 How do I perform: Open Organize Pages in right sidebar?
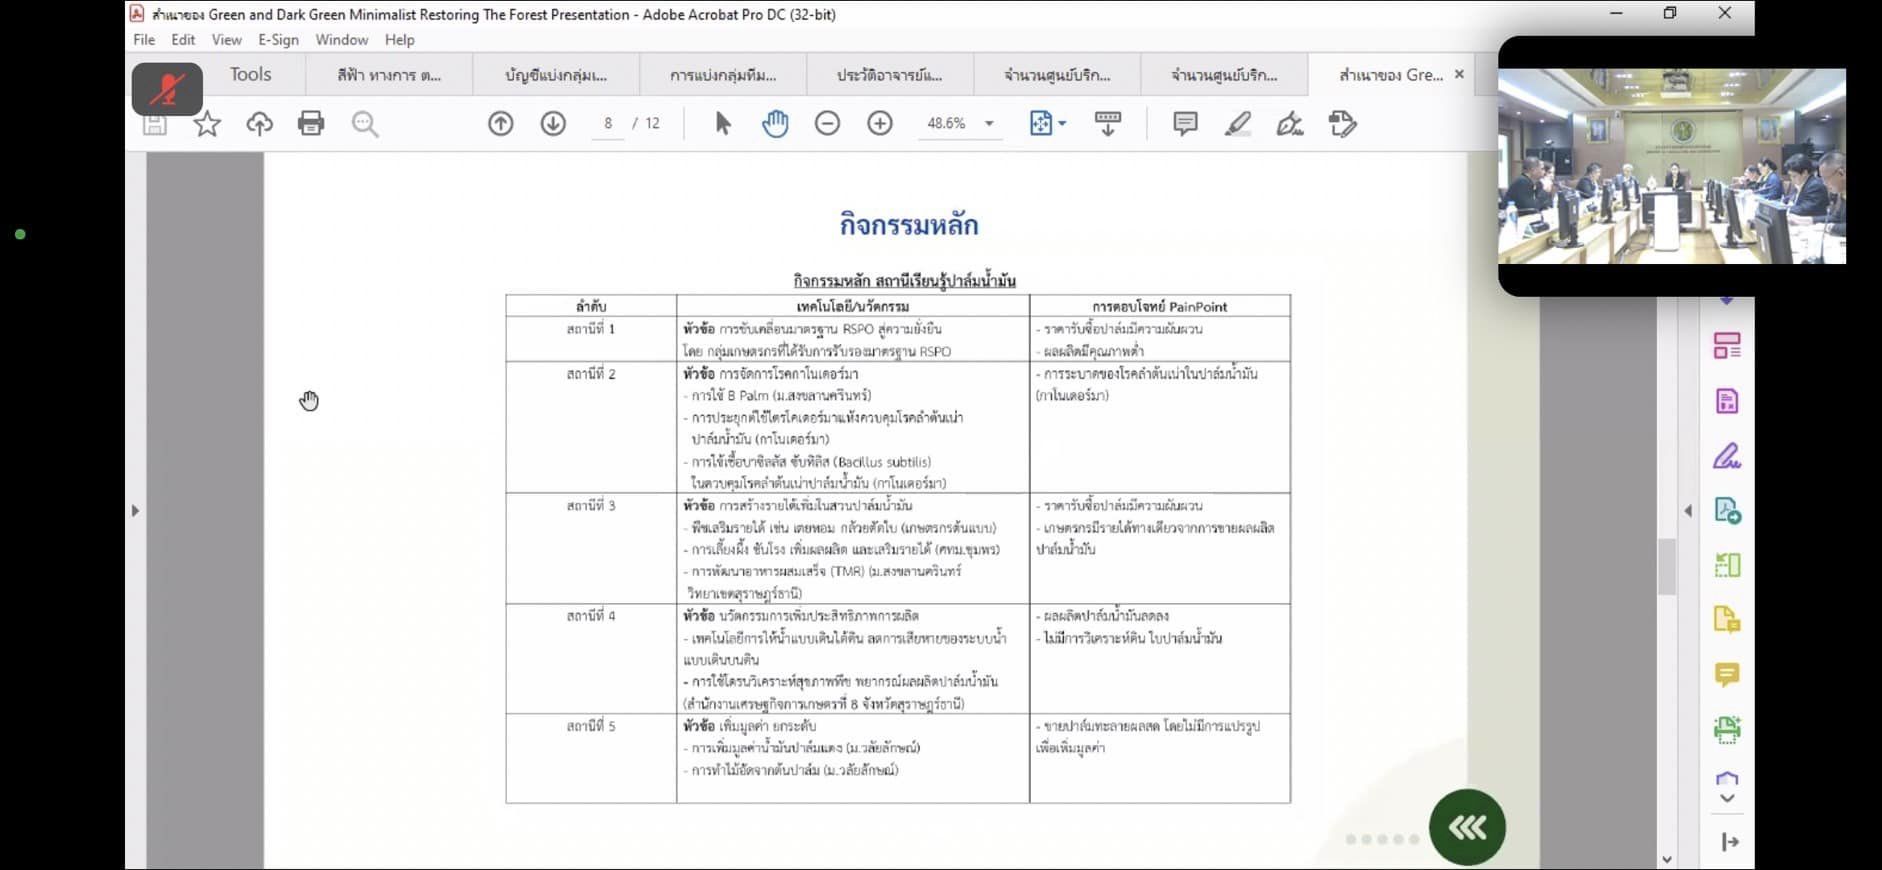1727,346
